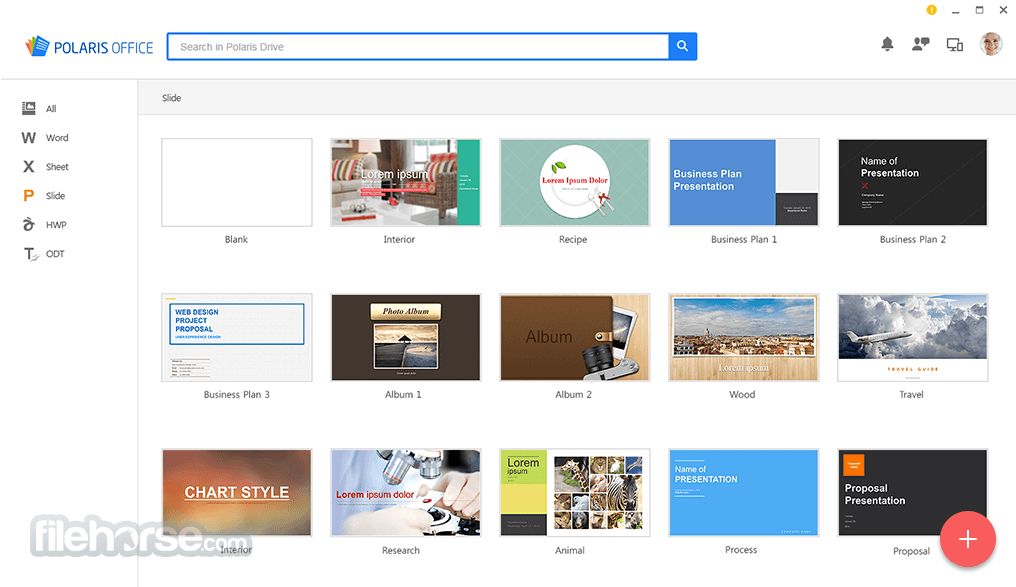This screenshot has width=1016, height=587.
Task: Choose the Animal template thumbnail
Action: click(574, 492)
